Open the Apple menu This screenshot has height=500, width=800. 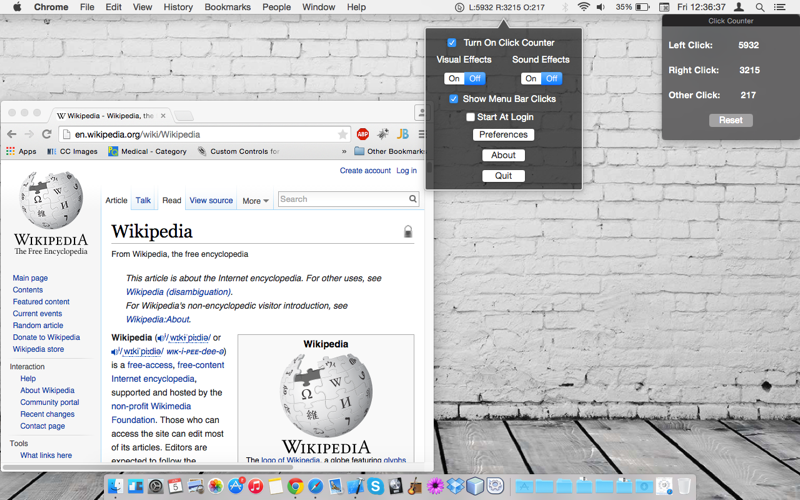click(x=17, y=7)
